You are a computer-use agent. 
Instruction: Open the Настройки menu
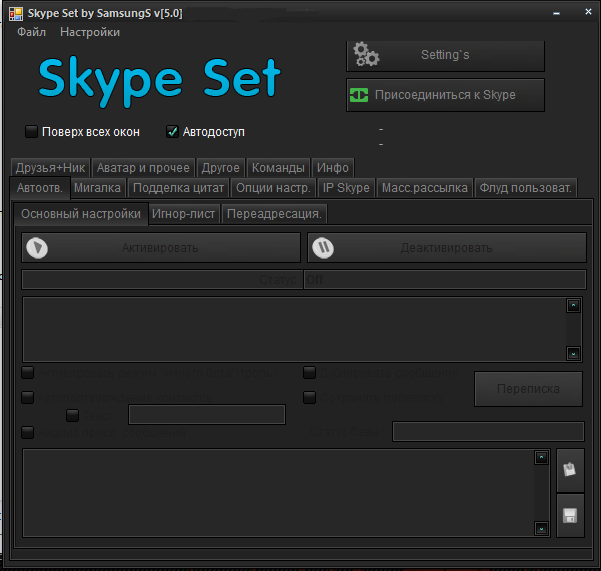coord(90,32)
